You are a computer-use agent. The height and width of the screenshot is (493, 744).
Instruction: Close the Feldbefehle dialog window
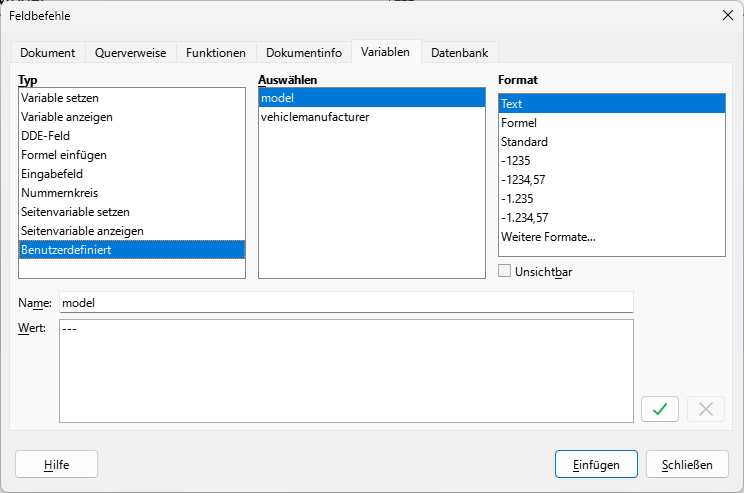(x=726, y=15)
